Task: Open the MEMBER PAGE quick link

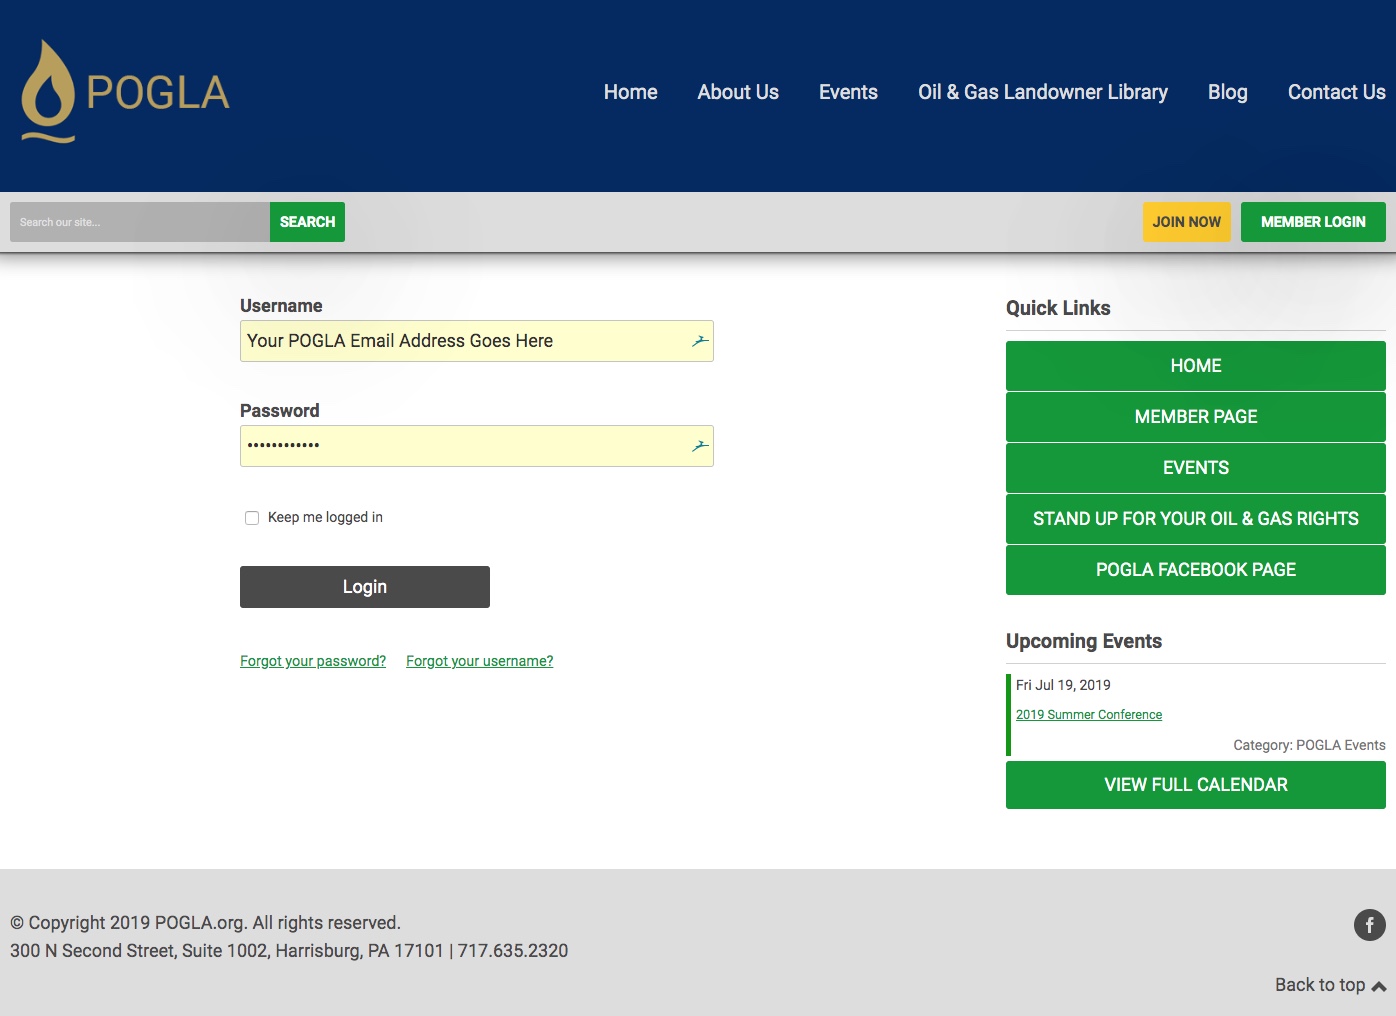Action: (x=1196, y=417)
